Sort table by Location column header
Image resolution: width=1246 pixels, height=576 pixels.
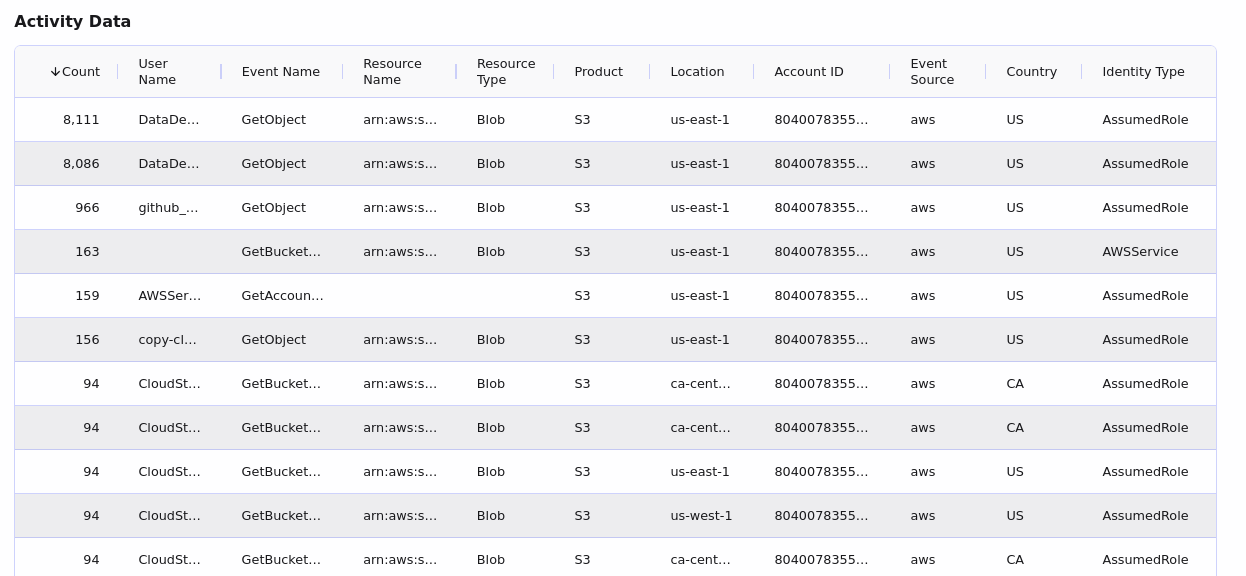697,72
